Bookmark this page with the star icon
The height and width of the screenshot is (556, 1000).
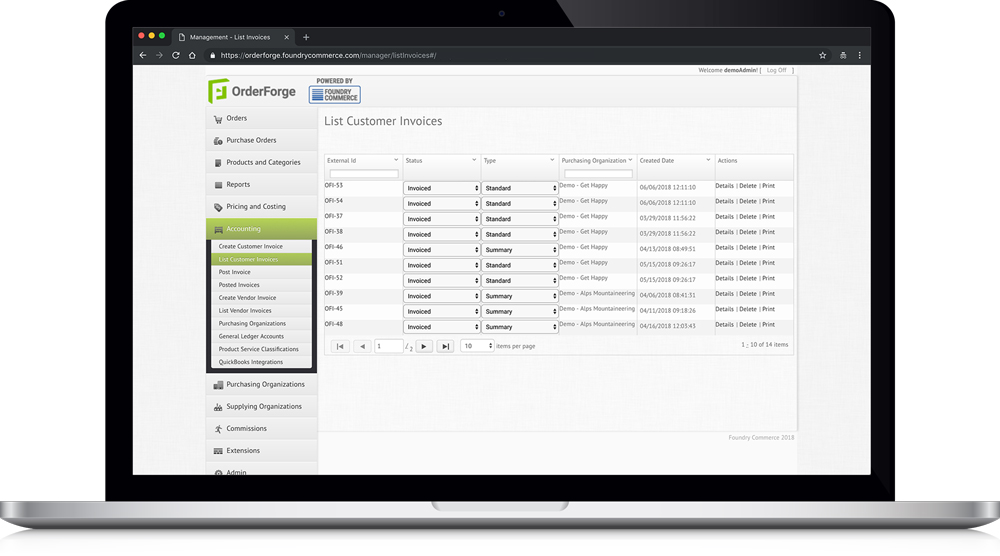point(823,55)
